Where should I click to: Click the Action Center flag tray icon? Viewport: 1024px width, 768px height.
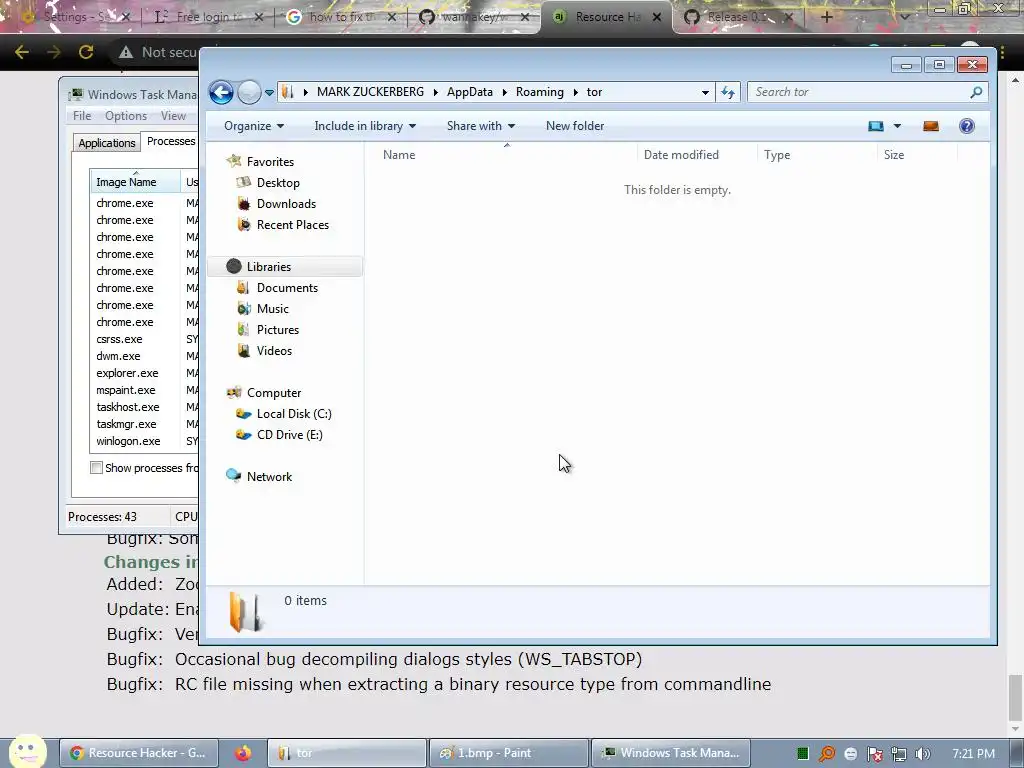[x=874, y=754]
